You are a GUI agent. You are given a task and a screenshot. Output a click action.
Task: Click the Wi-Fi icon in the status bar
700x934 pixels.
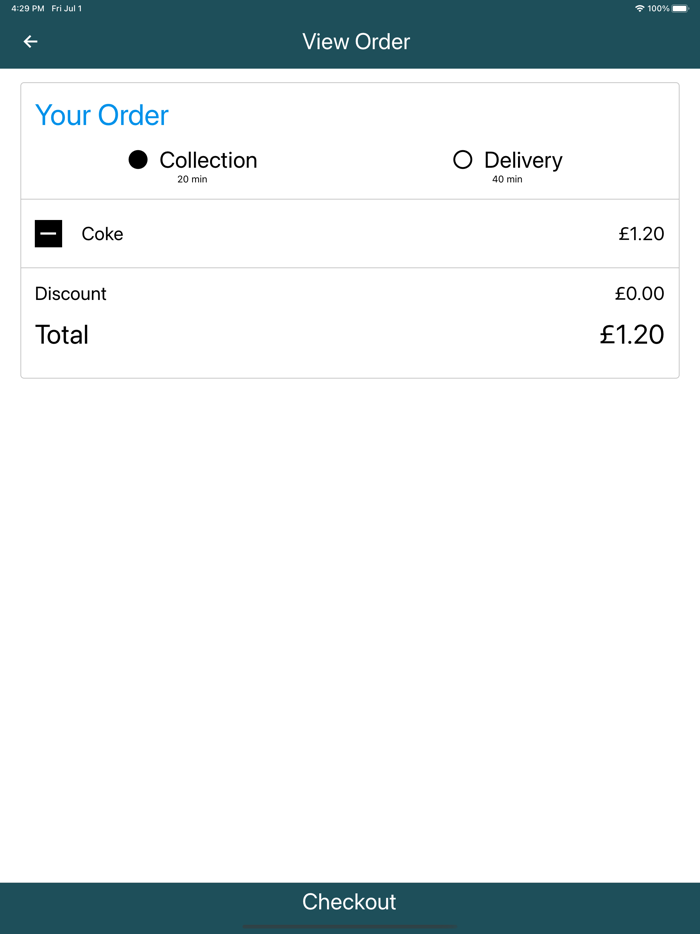(640, 8)
